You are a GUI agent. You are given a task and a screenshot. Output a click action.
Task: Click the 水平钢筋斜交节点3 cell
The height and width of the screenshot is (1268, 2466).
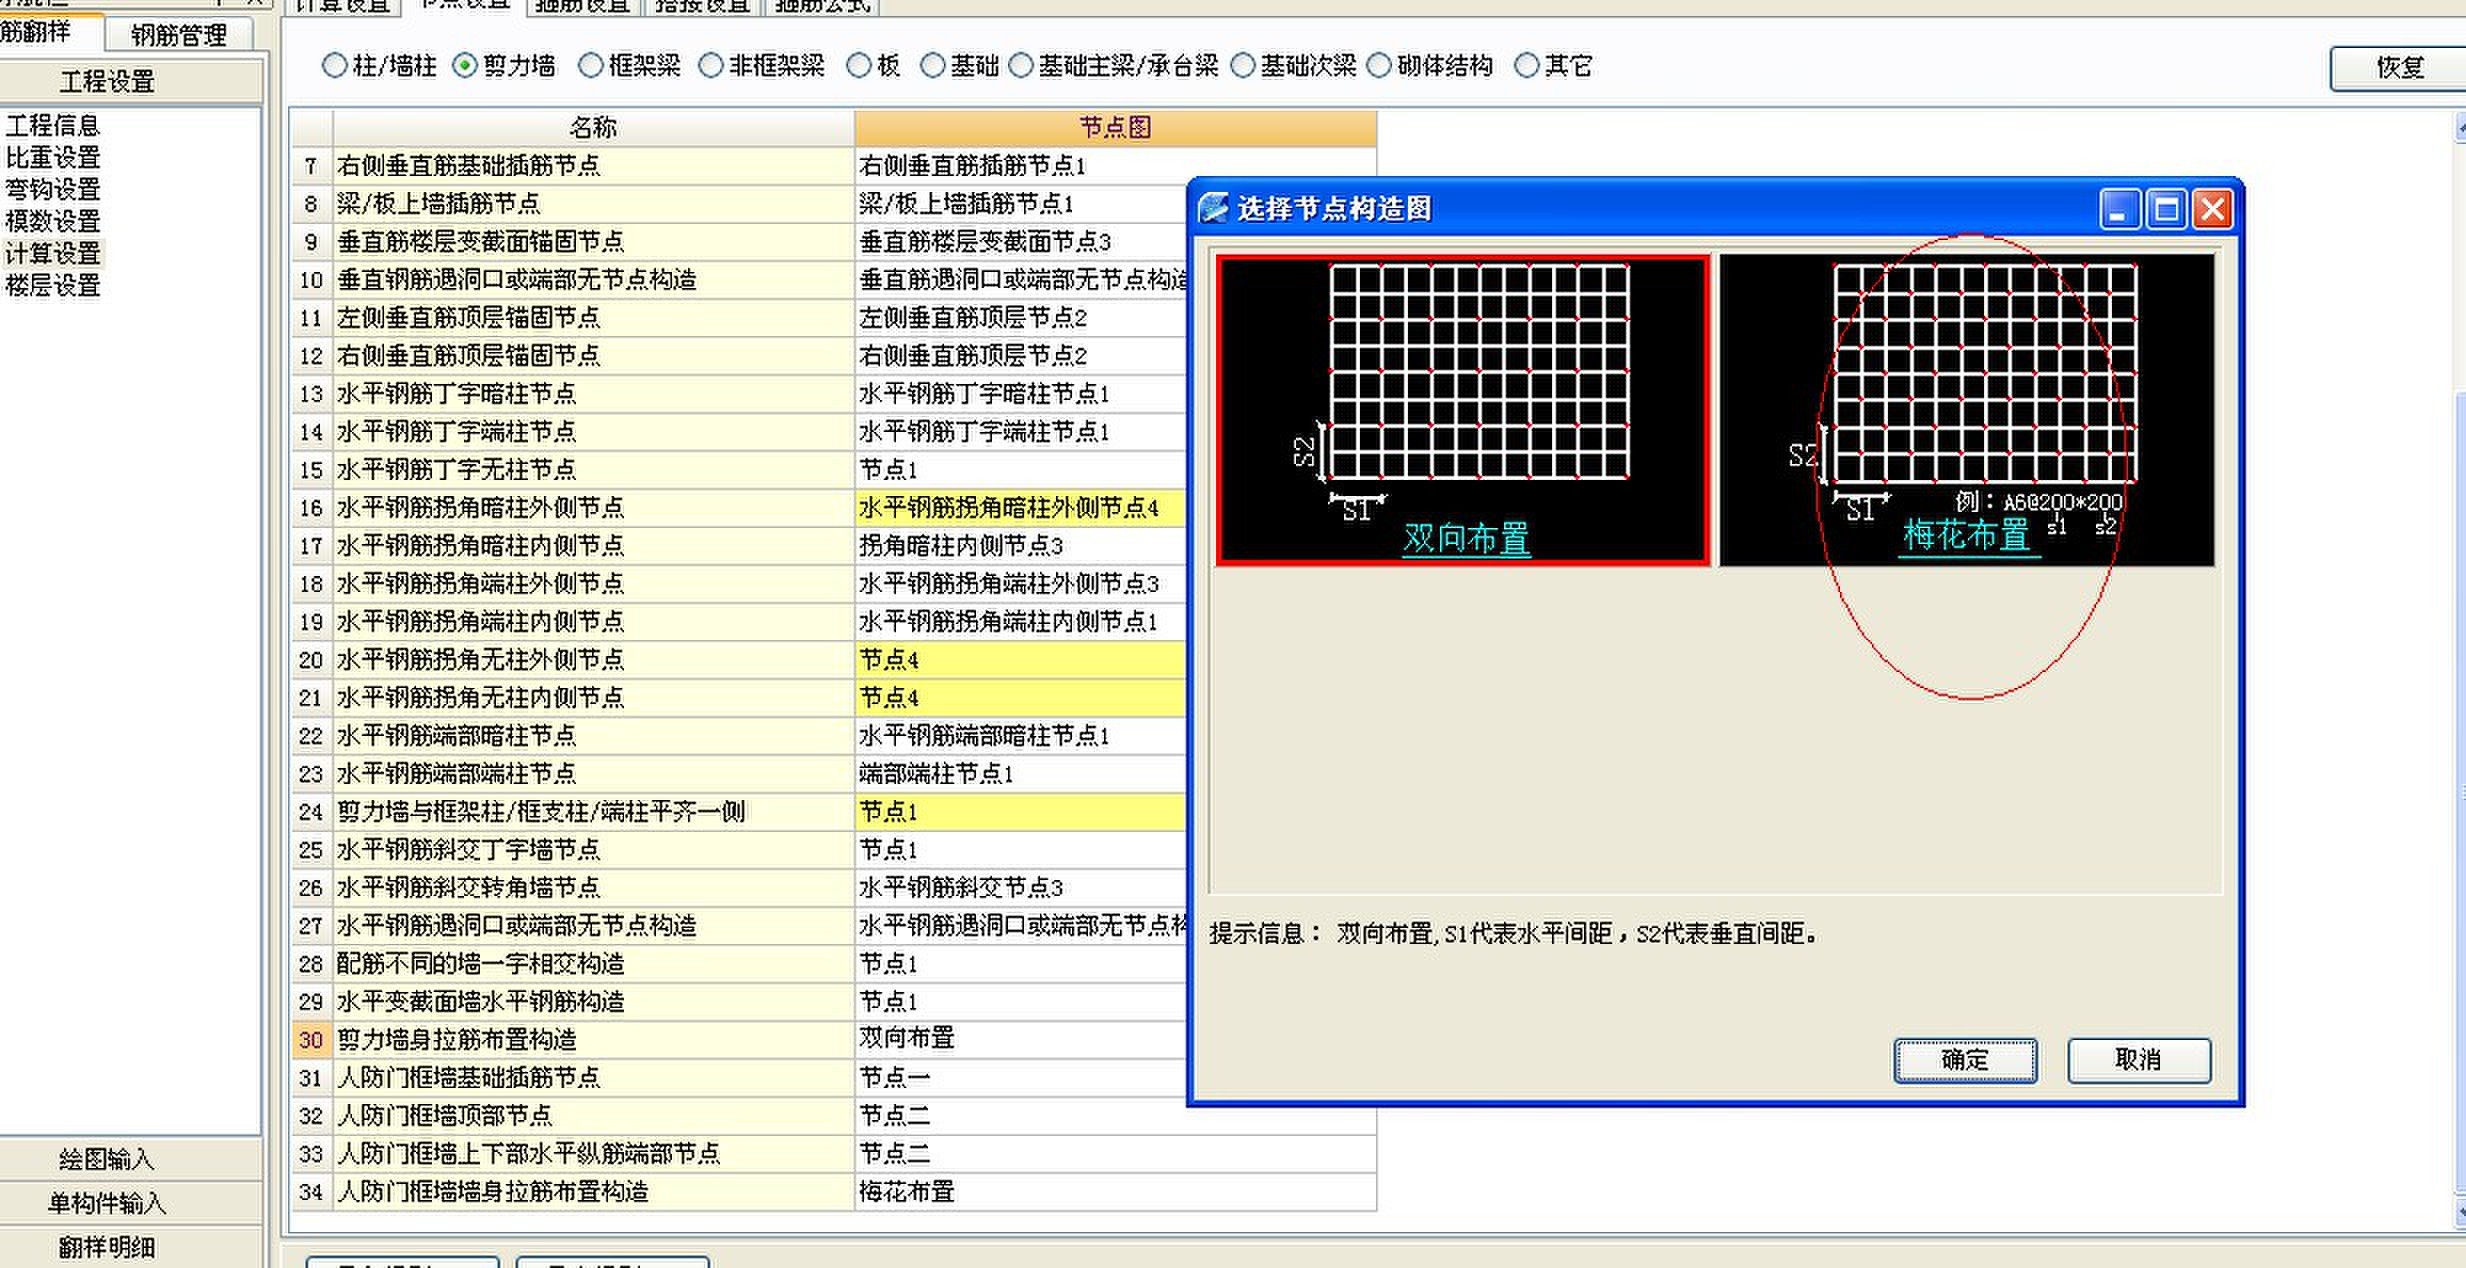1020,888
